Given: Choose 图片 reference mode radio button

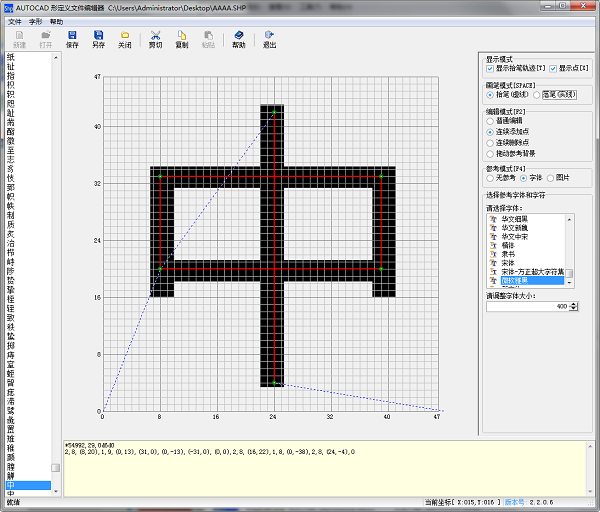Looking at the screenshot, I should (x=552, y=178).
